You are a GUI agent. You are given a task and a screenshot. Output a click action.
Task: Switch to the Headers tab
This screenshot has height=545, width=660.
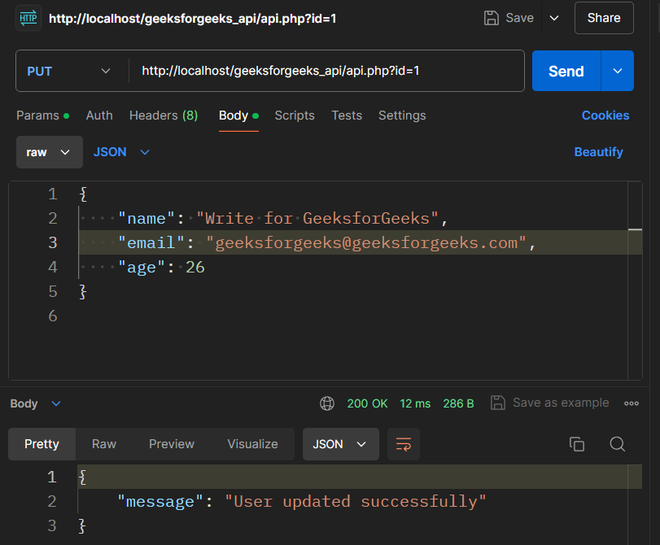tap(163, 116)
